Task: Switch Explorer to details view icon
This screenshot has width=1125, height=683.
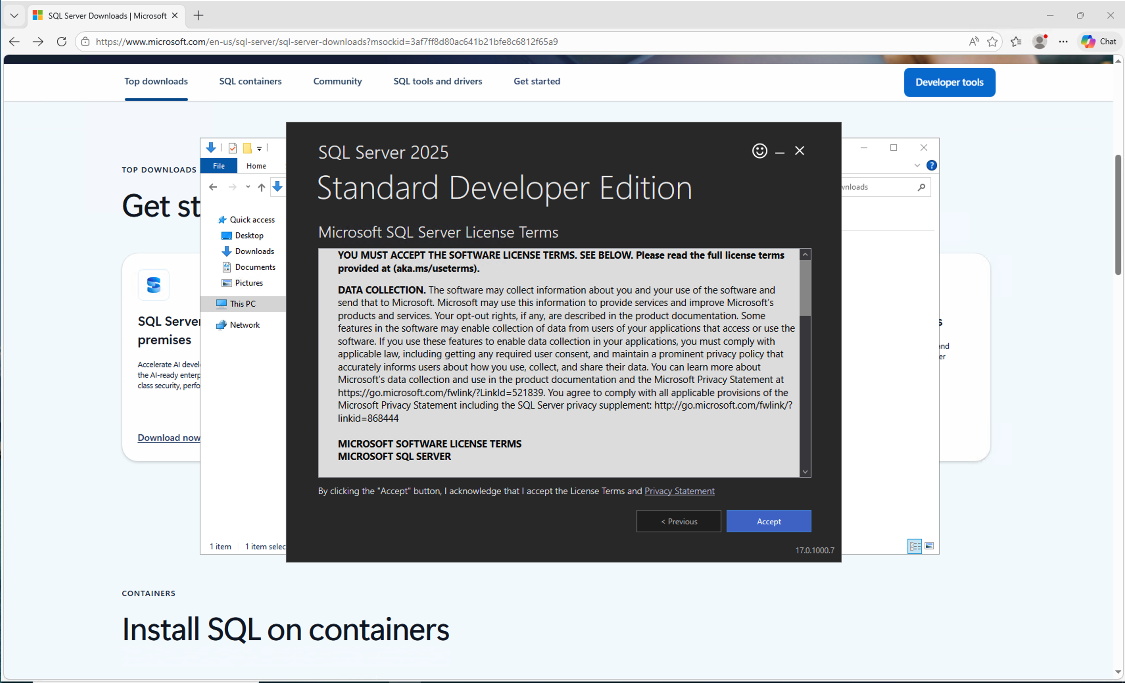Action: click(x=914, y=547)
